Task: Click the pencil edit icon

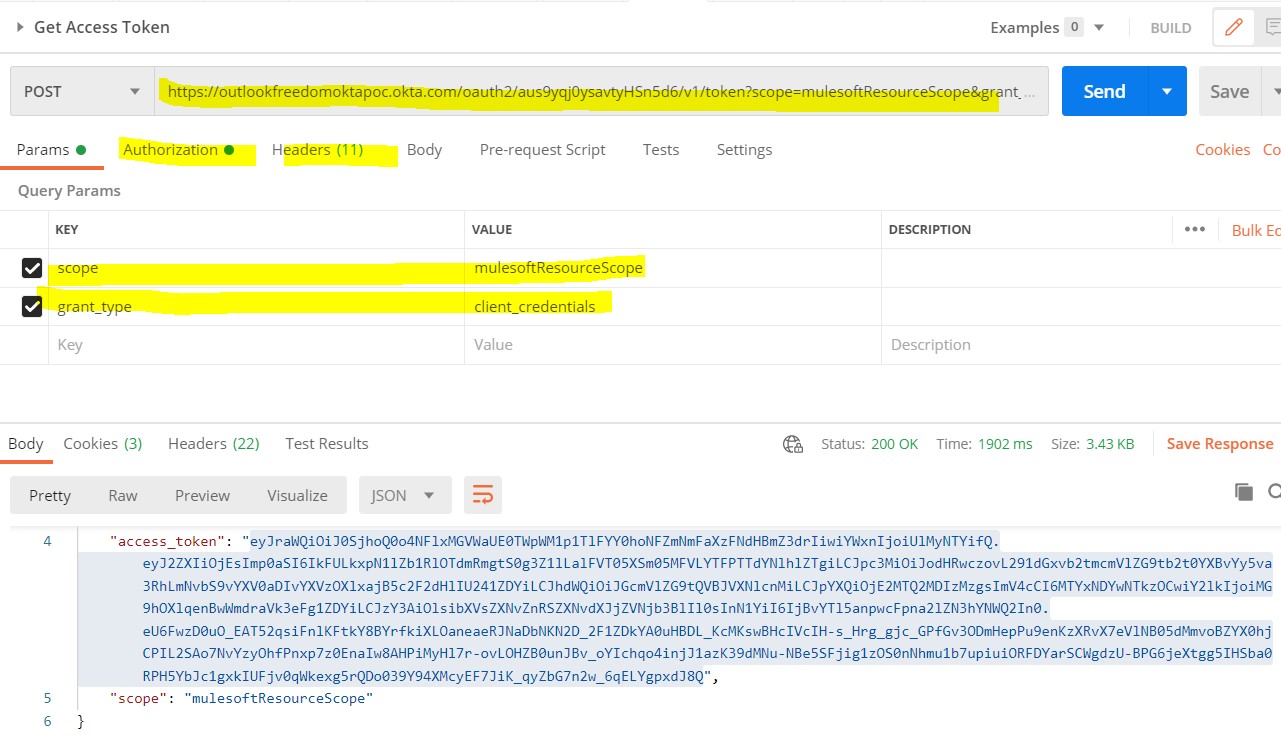Action: pyautogui.click(x=1233, y=28)
